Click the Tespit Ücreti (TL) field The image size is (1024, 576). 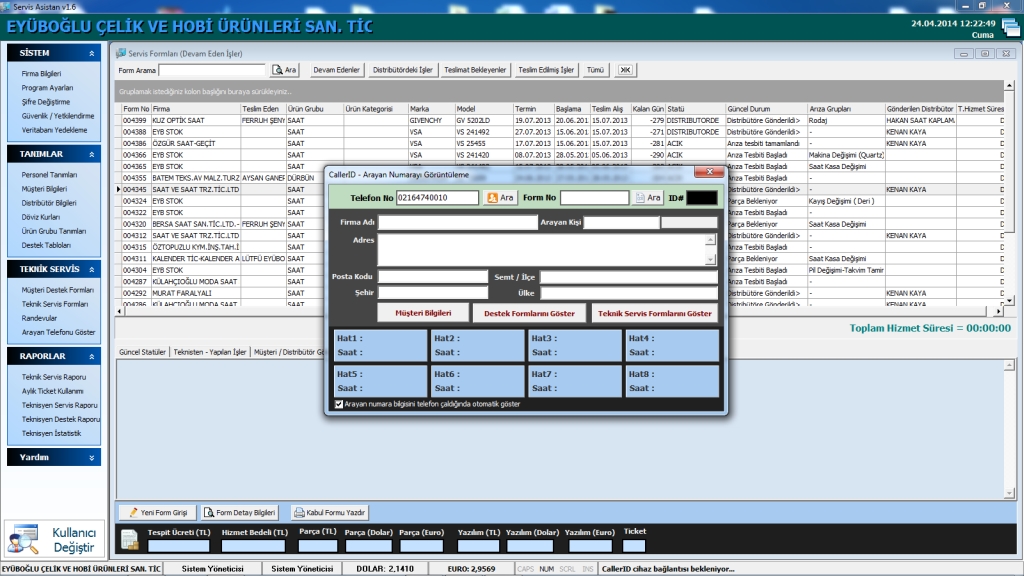pyautogui.click(x=178, y=546)
